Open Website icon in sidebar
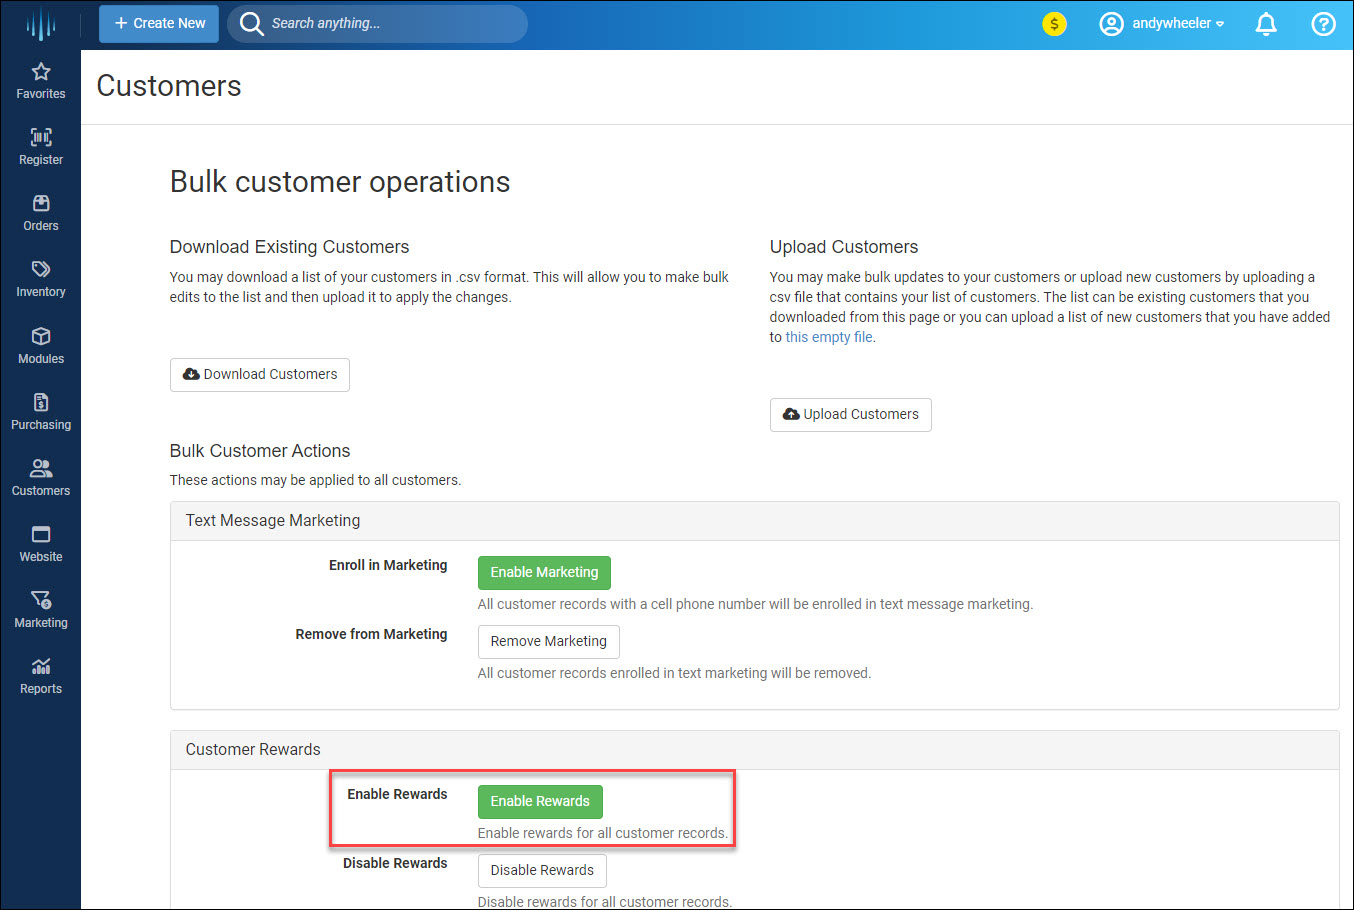 (x=41, y=535)
